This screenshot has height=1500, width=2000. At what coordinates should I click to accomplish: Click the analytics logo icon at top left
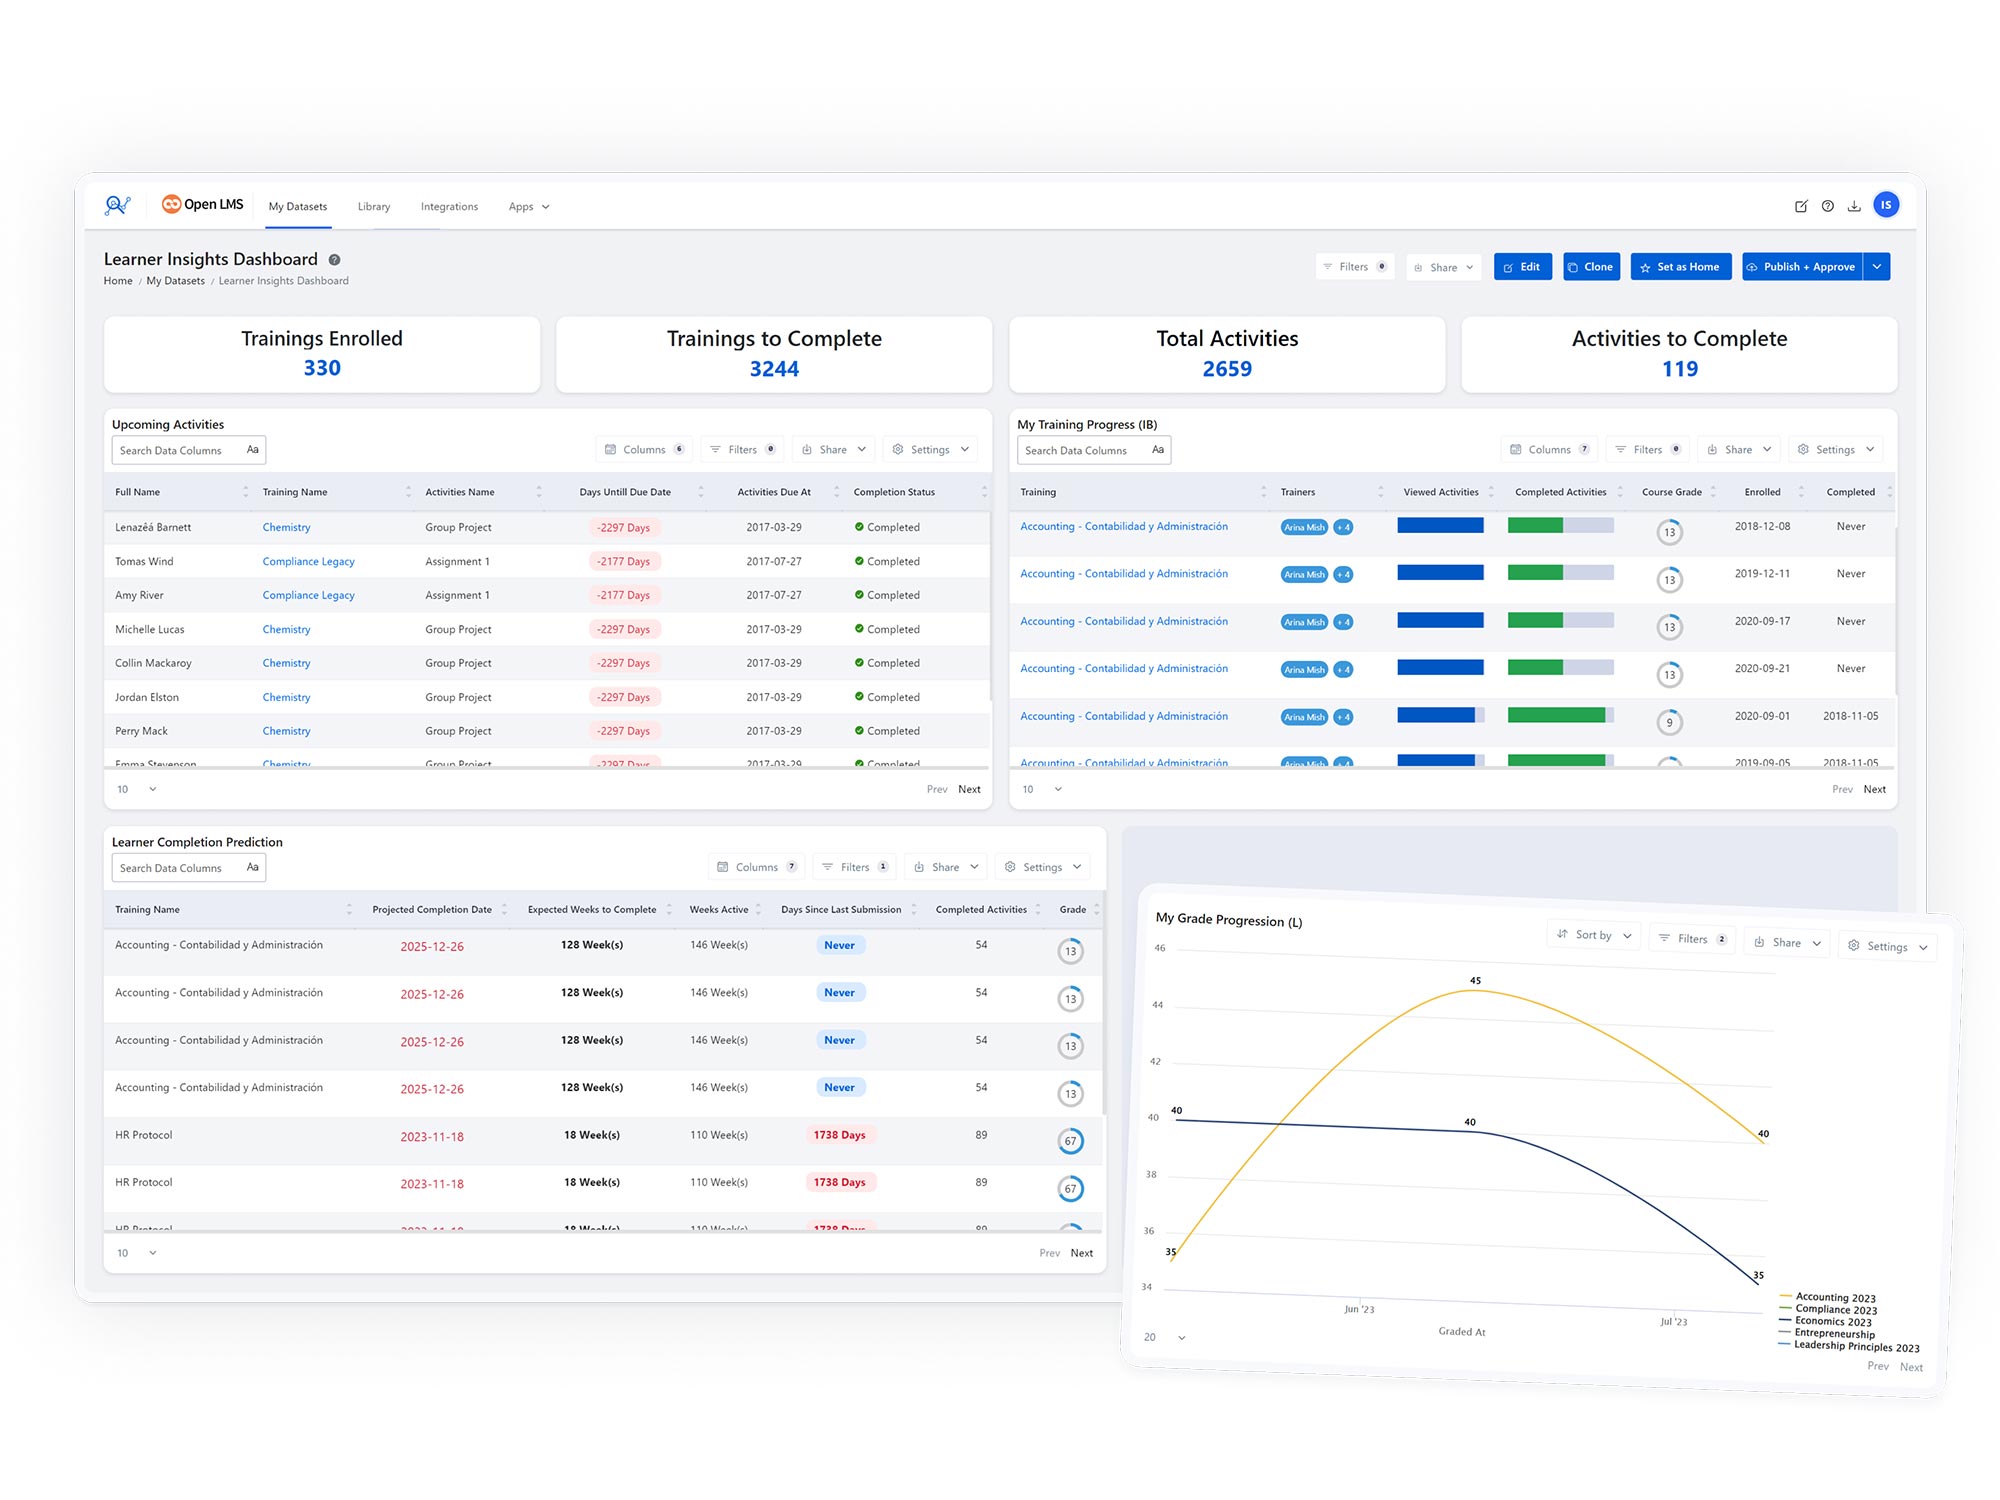117,205
